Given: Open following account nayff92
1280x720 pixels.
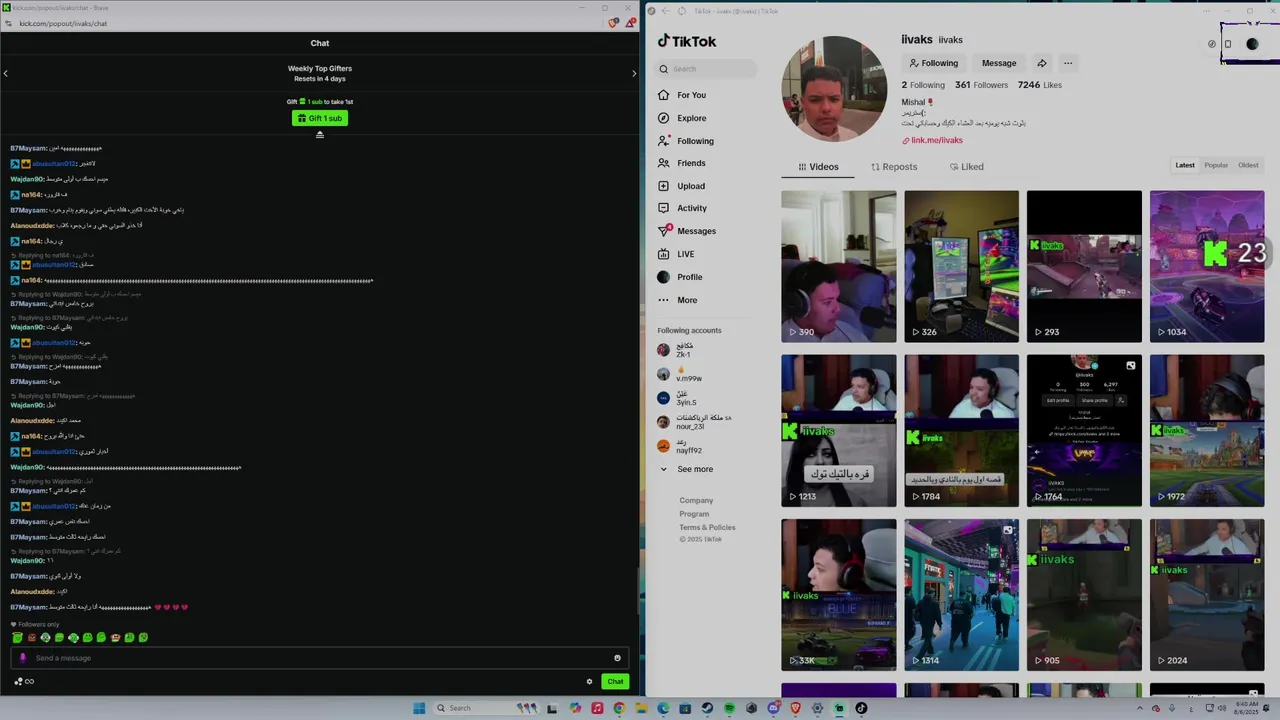Looking at the screenshot, I should 680,446.
